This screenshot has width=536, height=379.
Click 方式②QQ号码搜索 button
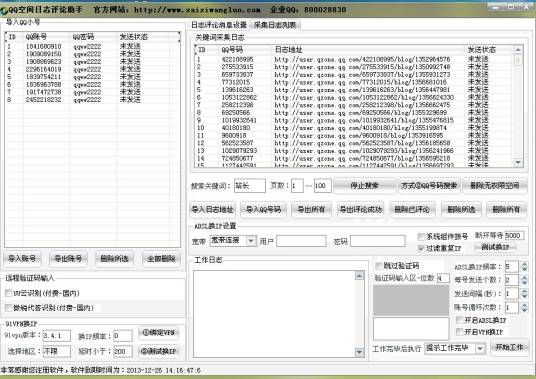point(429,186)
